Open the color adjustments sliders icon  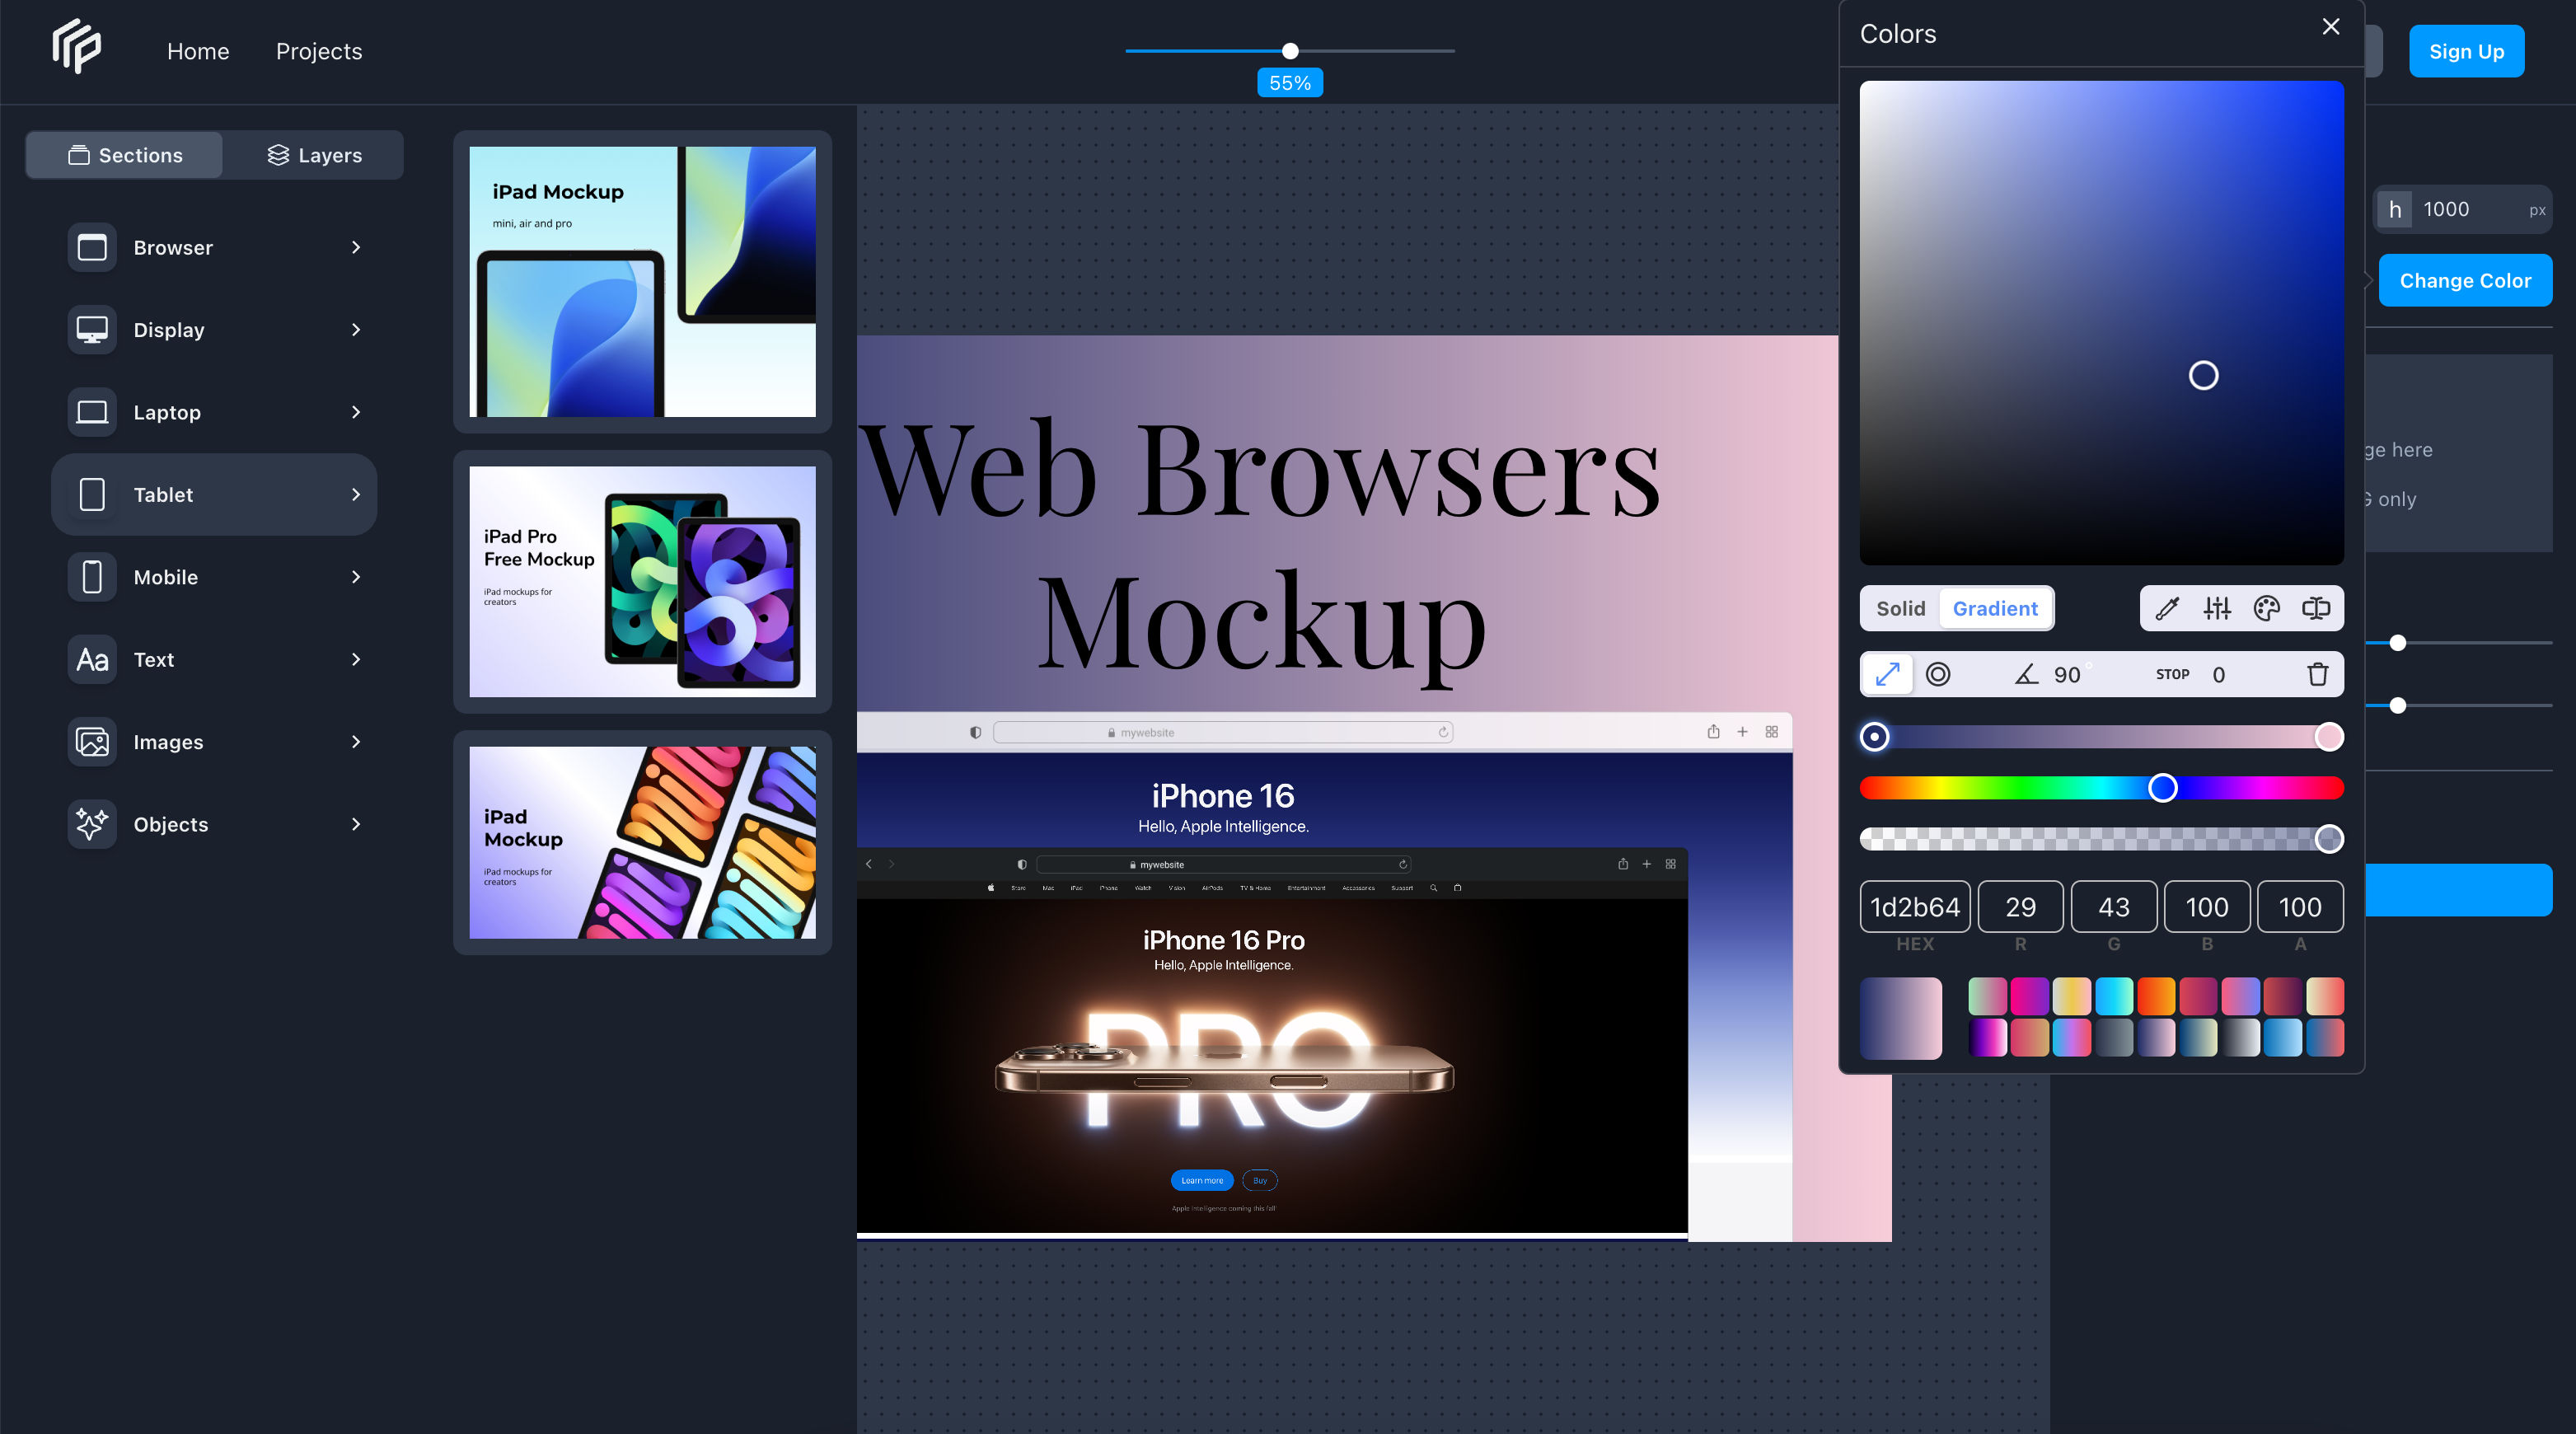pos(2216,608)
